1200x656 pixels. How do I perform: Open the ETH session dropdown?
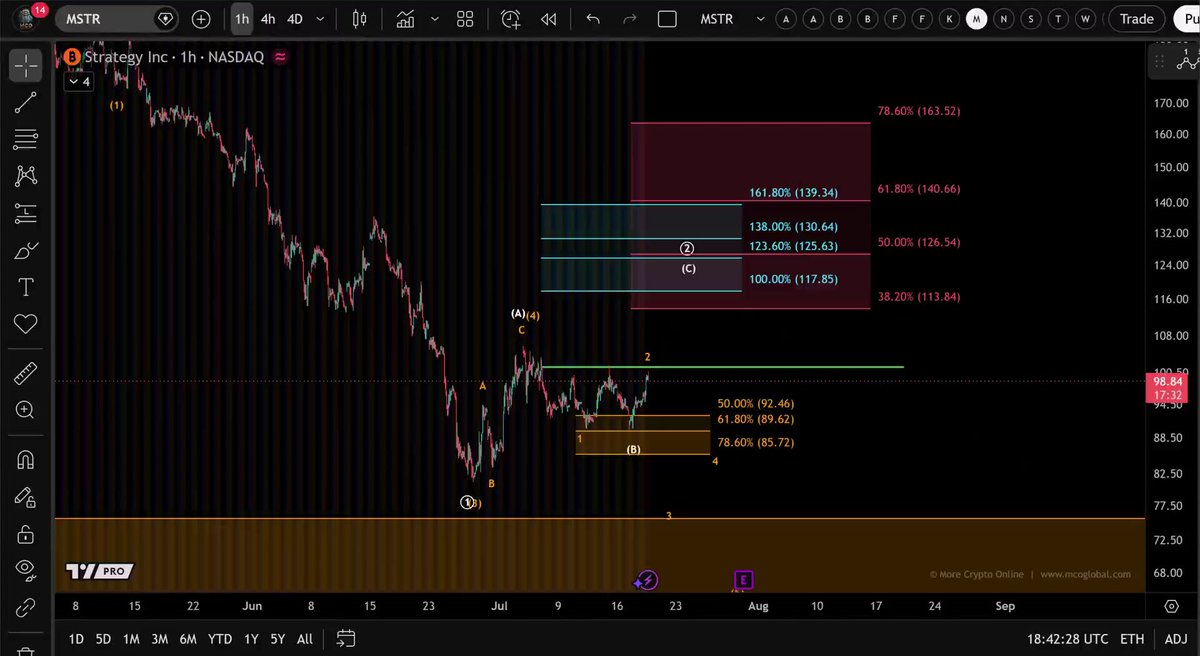pos(1131,639)
